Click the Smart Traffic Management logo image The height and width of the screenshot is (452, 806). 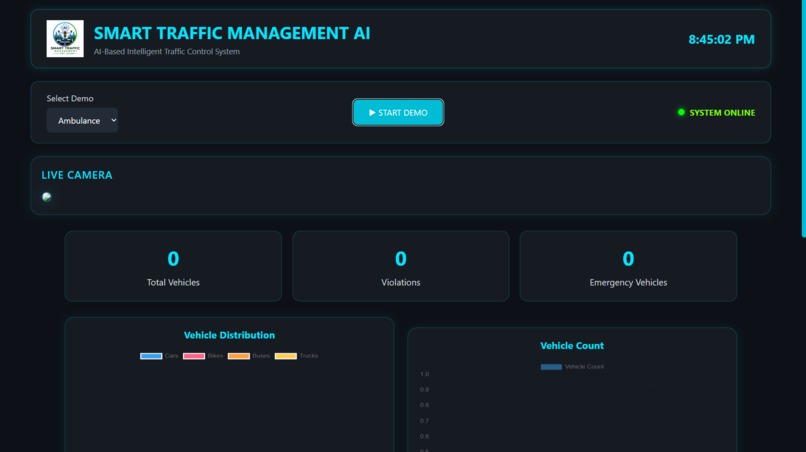(x=65, y=39)
